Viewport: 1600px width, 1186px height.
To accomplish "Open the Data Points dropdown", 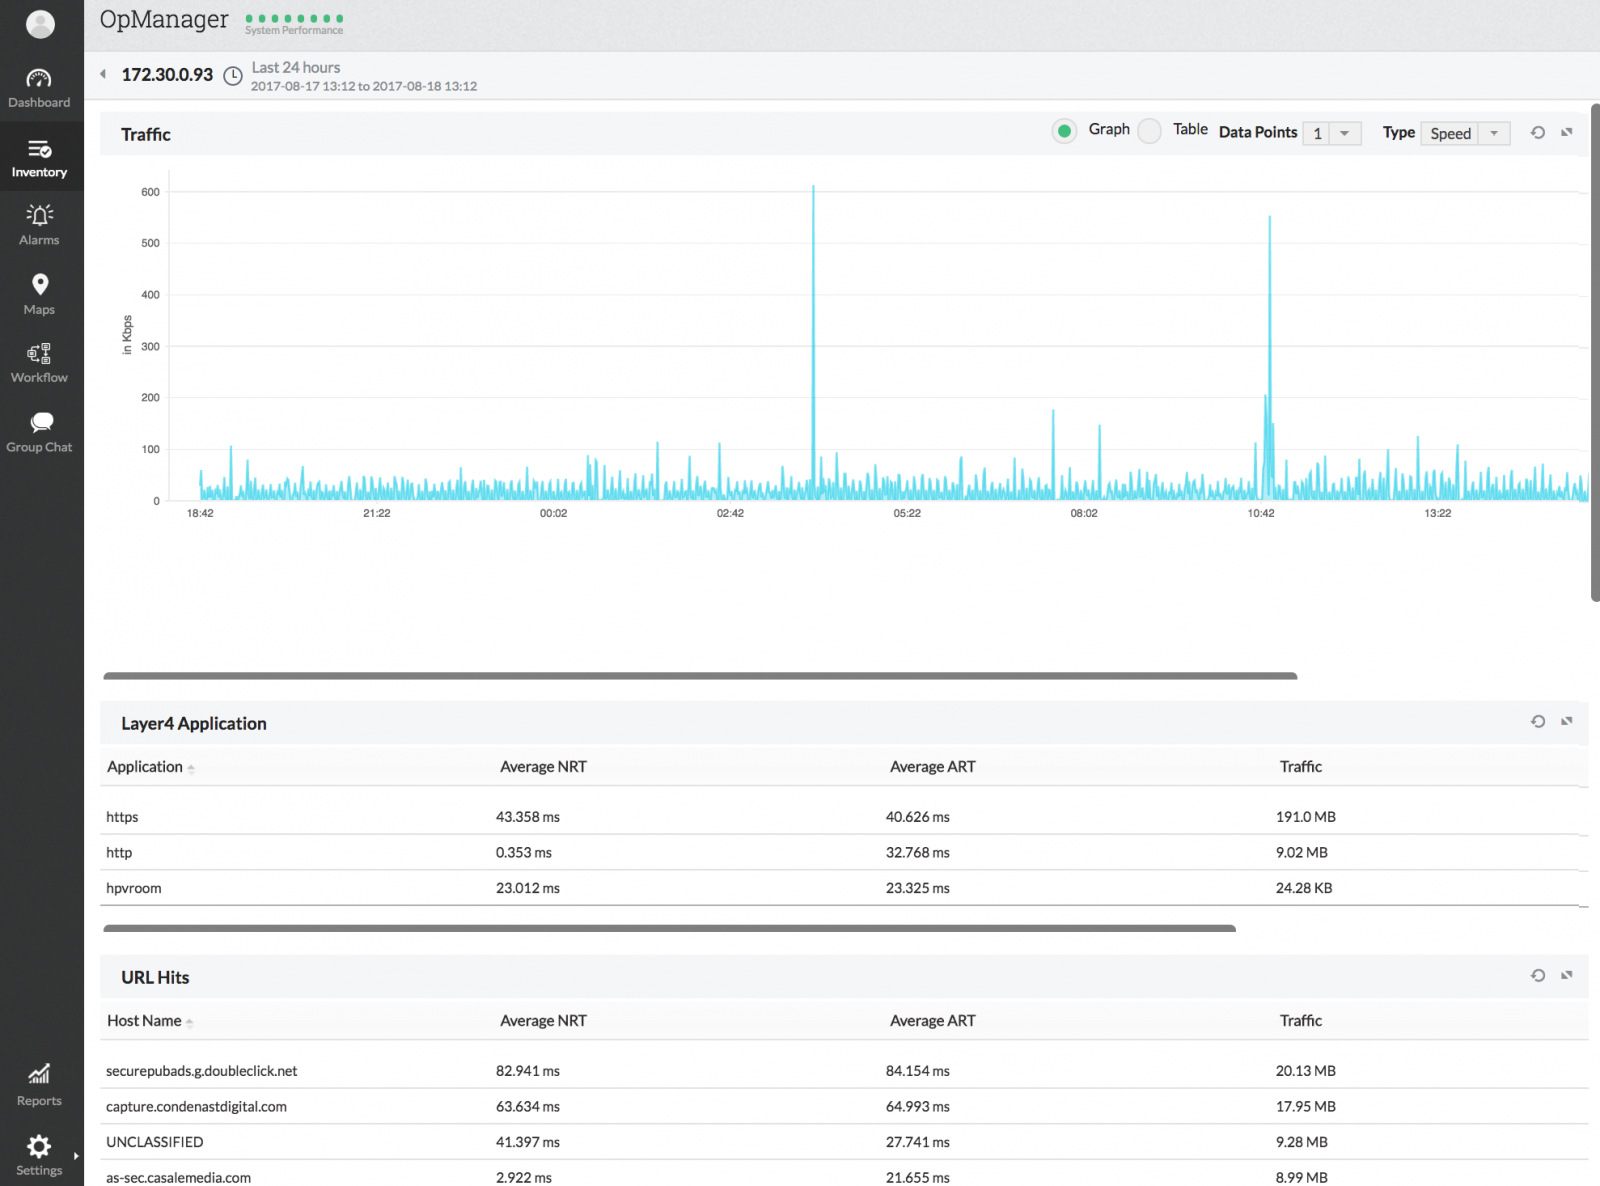I will click(1332, 133).
